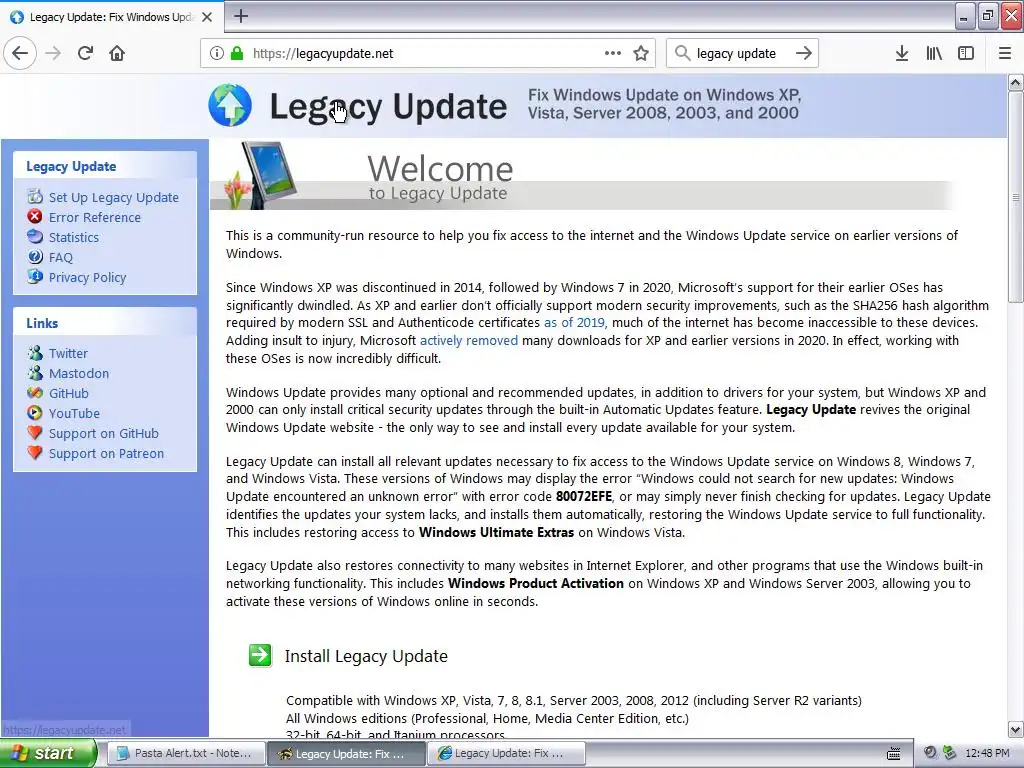The height and width of the screenshot is (768, 1024).
Task: Click the Privacy Policy info icon
Action: 35,276
